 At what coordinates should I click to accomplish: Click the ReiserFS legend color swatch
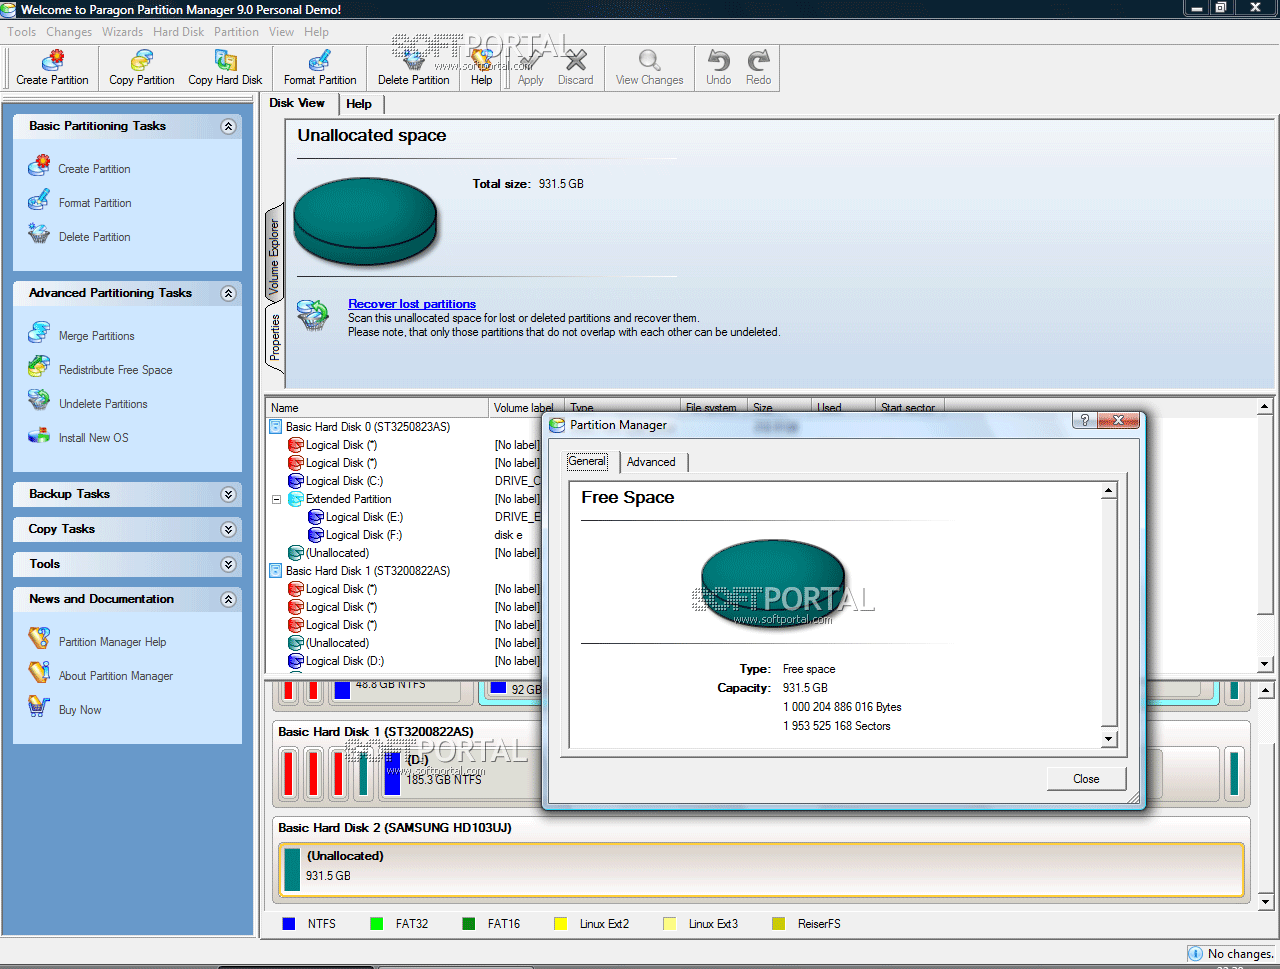(779, 924)
